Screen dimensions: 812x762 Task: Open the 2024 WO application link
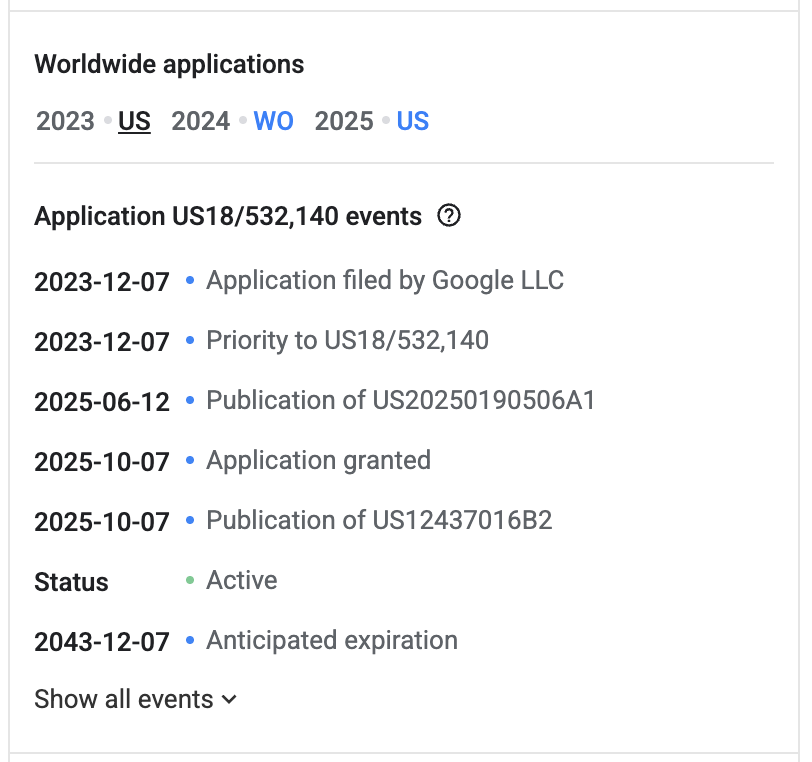point(273,121)
